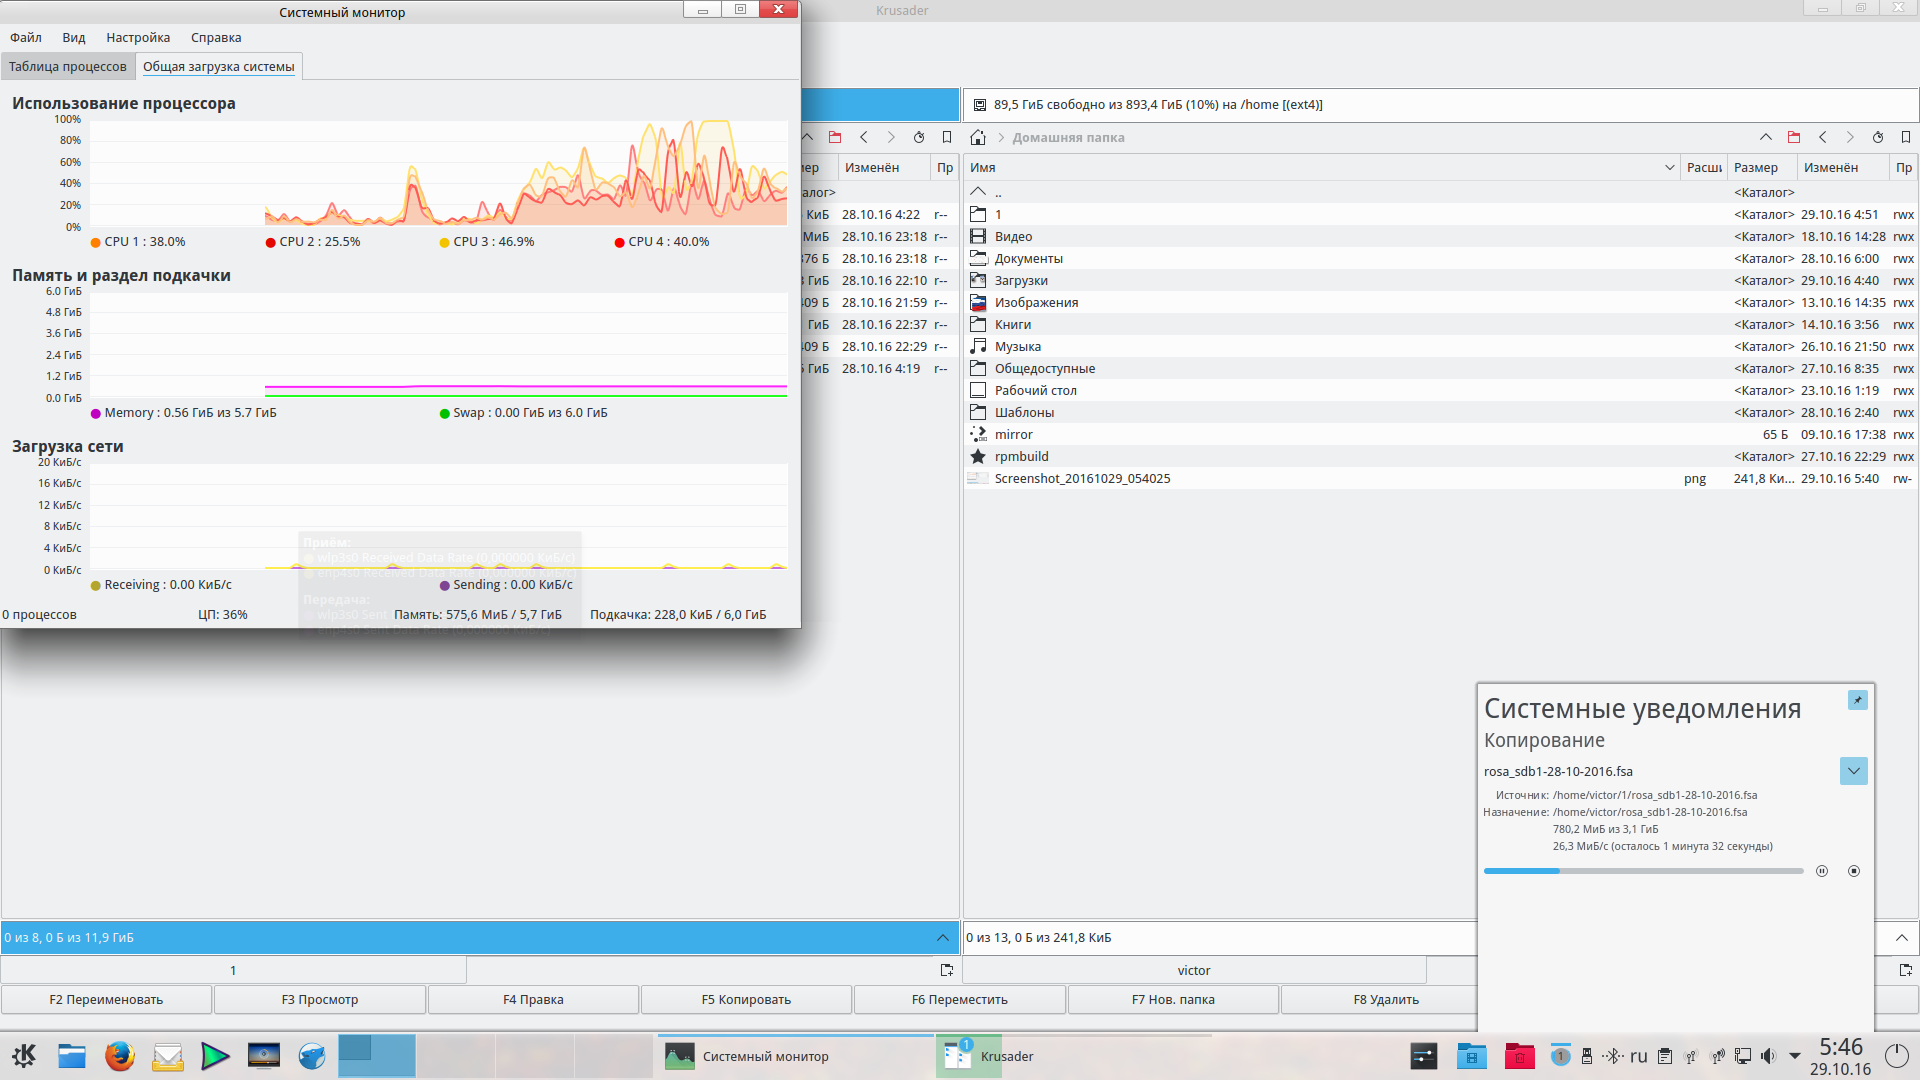Viewport: 1920px width, 1080px height.
Task: Expand details of rosa_sdb1 copy job
Action: point(1853,771)
